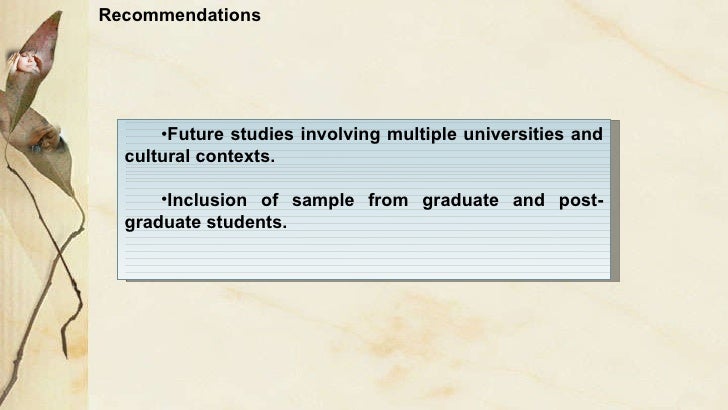Viewport: 728px width, 410px height.
Task: Click the text cultural contexts
Action: 200,156
